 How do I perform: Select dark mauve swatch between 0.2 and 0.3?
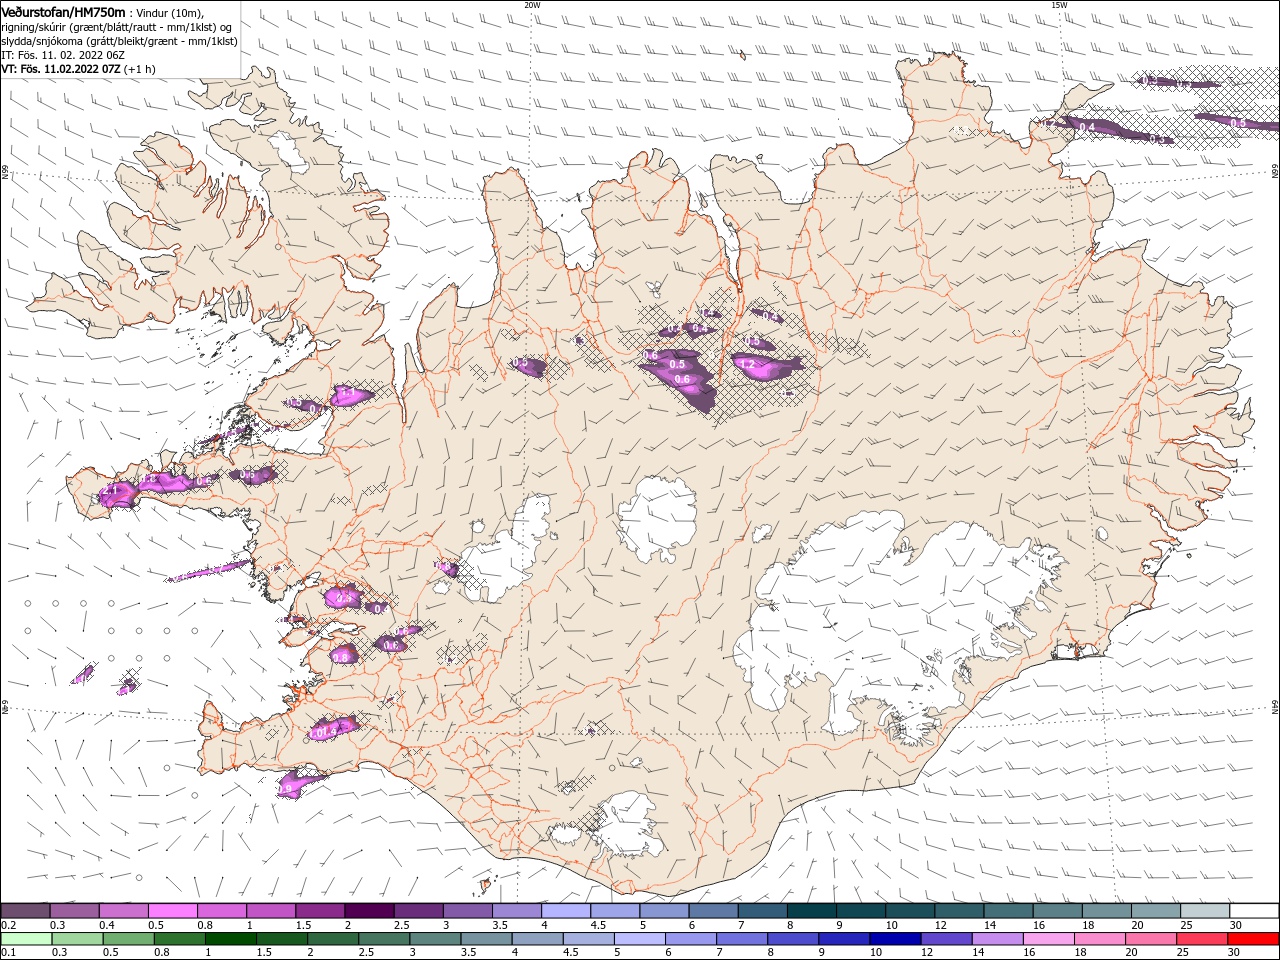click(x=25, y=911)
